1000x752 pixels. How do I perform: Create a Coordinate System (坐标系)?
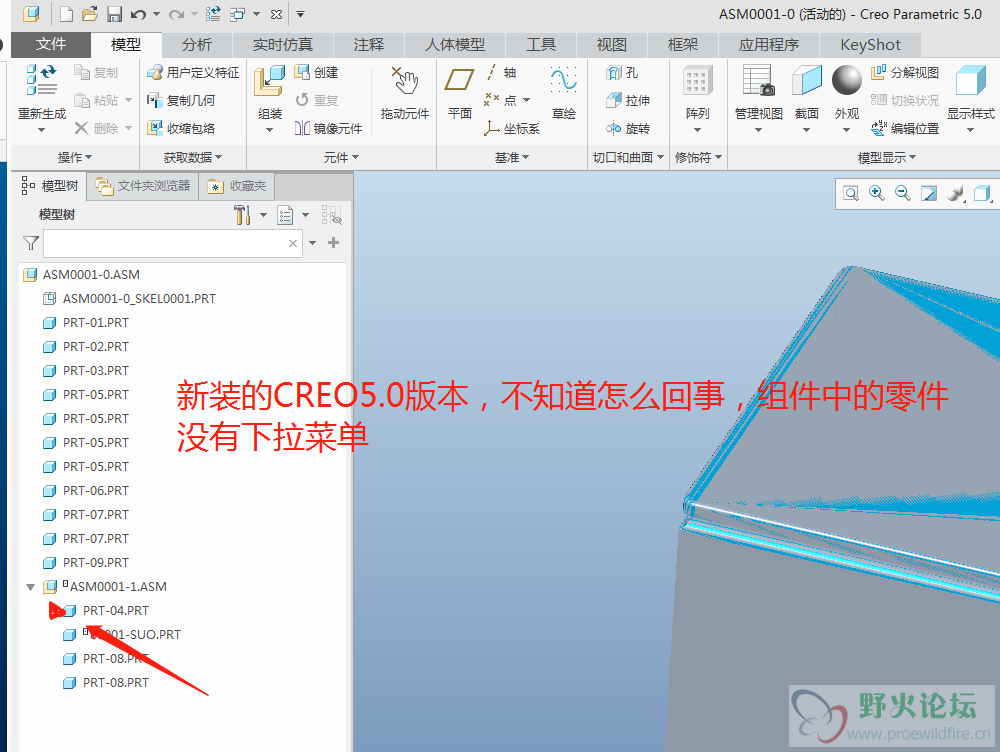(x=511, y=128)
